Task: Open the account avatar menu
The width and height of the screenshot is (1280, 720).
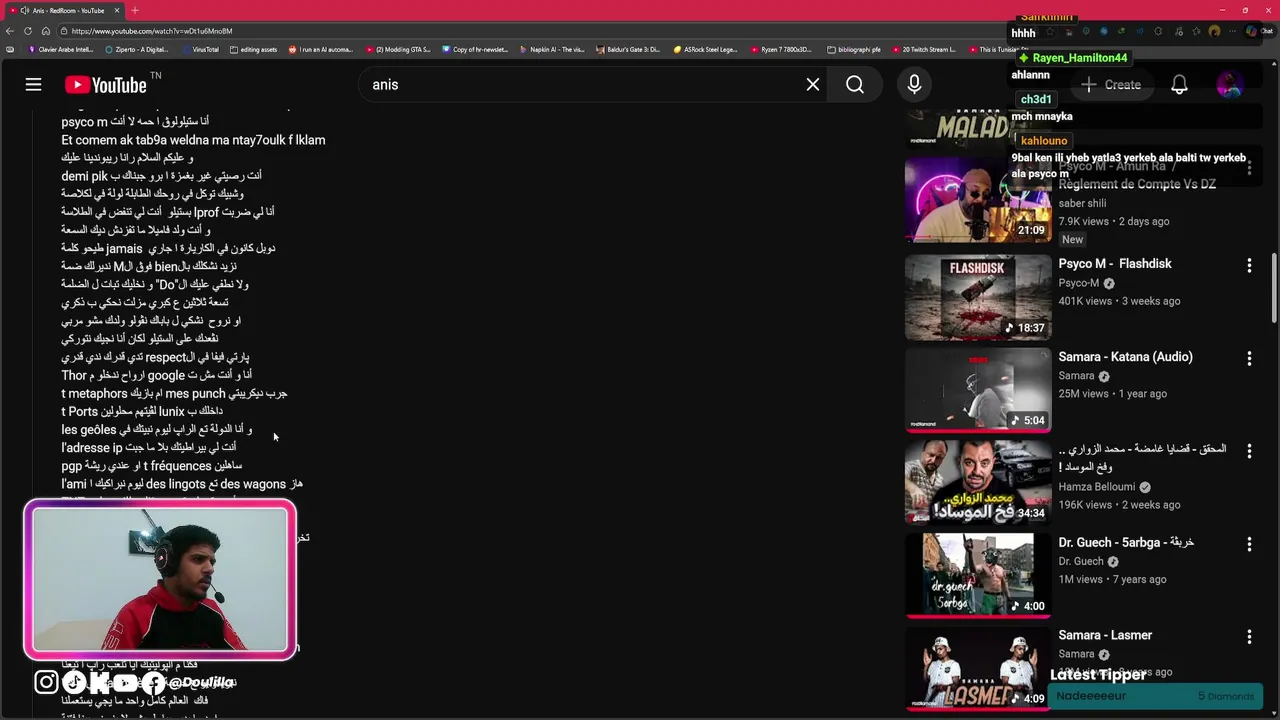Action: click(x=1229, y=85)
